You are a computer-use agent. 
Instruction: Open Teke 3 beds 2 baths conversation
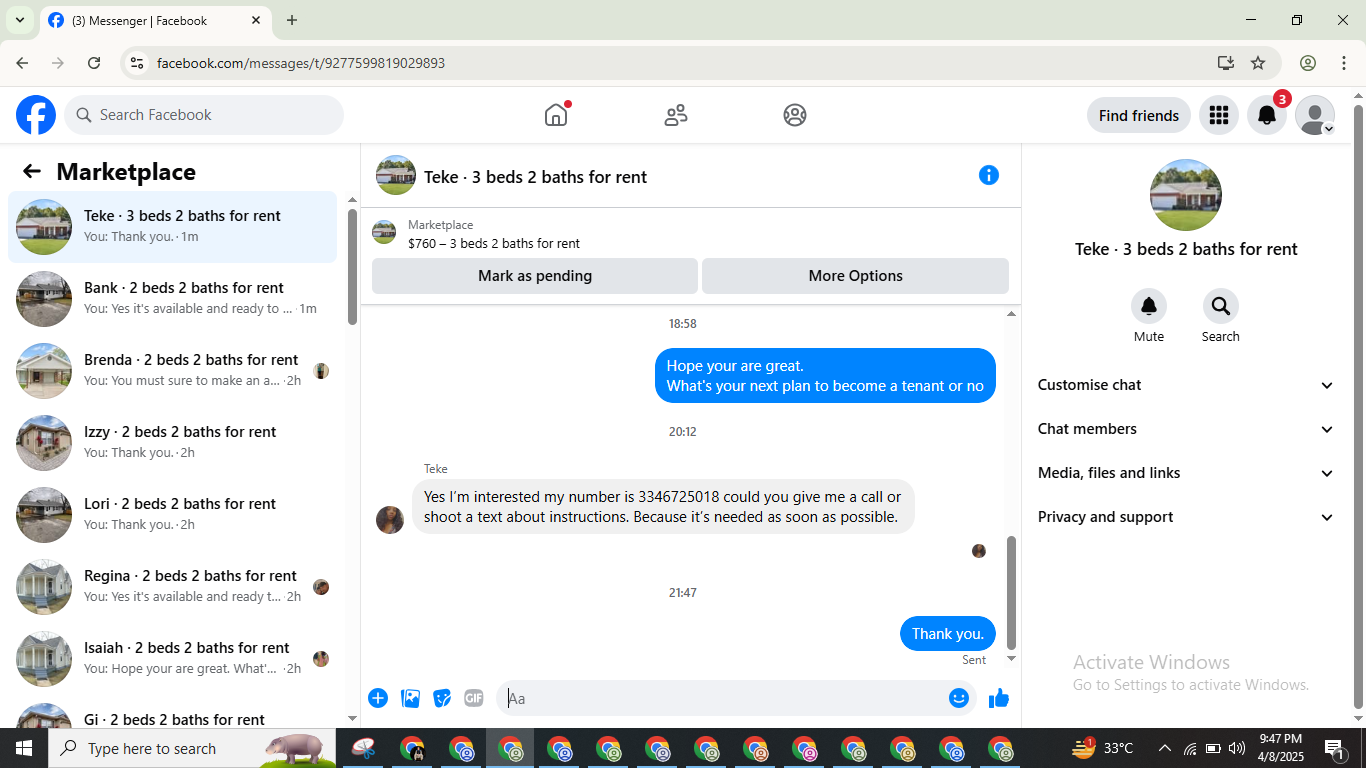click(x=173, y=227)
